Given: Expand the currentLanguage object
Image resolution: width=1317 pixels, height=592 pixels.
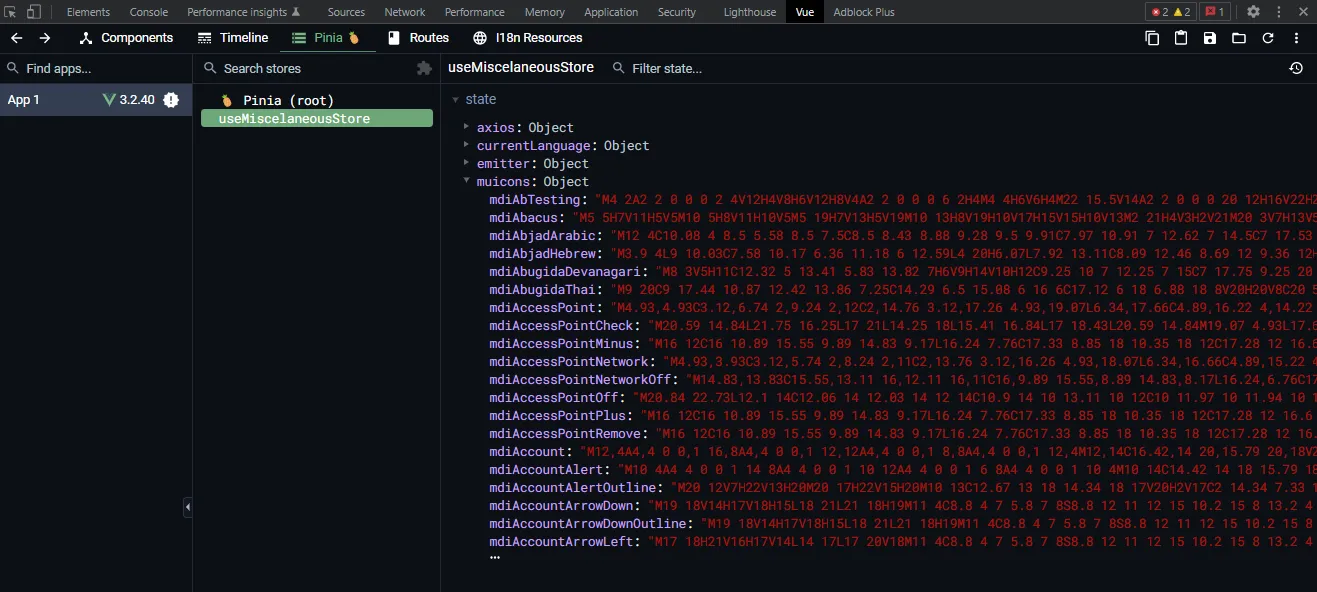Looking at the screenshot, I should (x=466, y=145).
